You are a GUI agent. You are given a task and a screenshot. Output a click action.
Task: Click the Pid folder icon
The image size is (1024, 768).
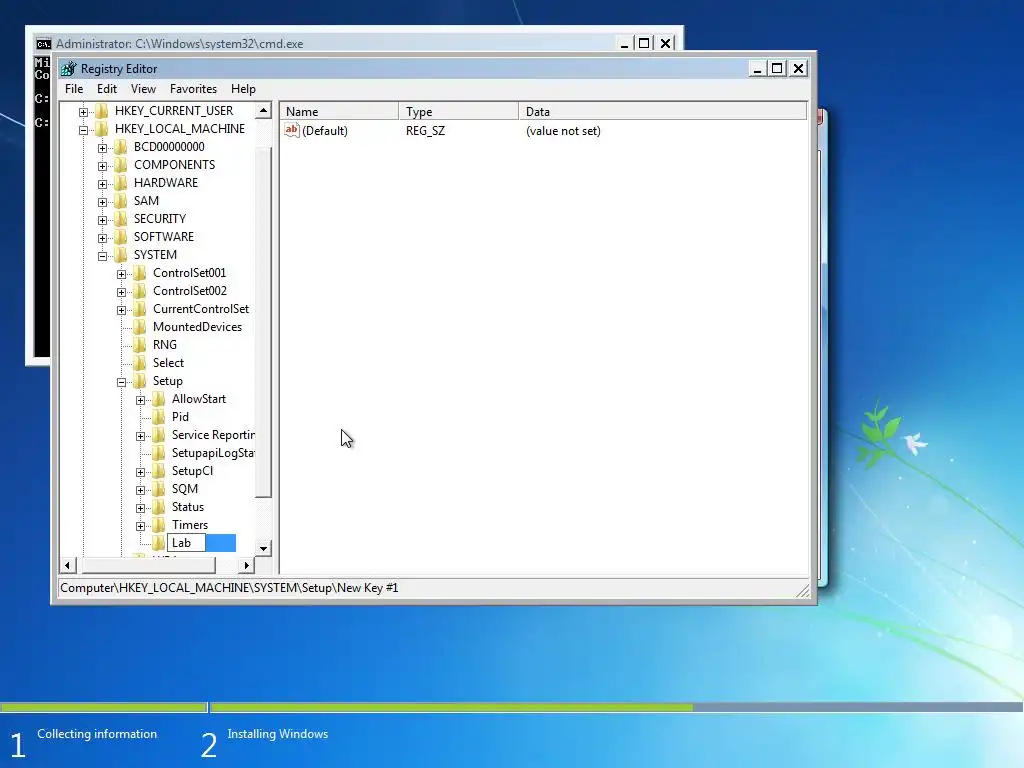[x=158, y=417]
